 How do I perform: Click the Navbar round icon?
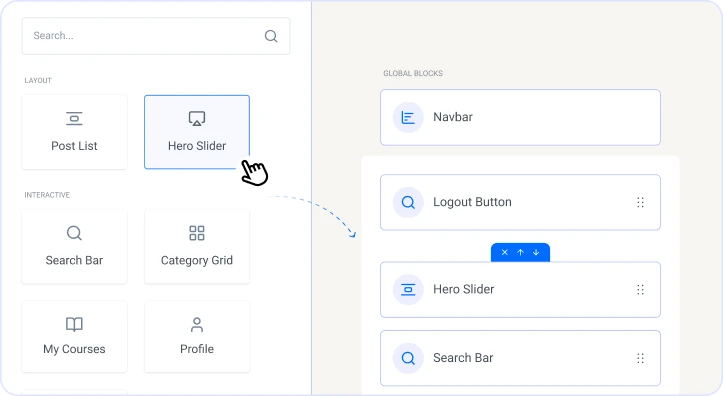pyautogui.click(x=408, y=118)
